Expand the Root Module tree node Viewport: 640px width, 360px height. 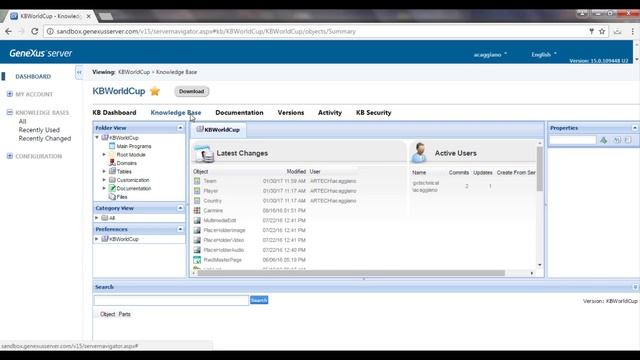coord(104,155)
